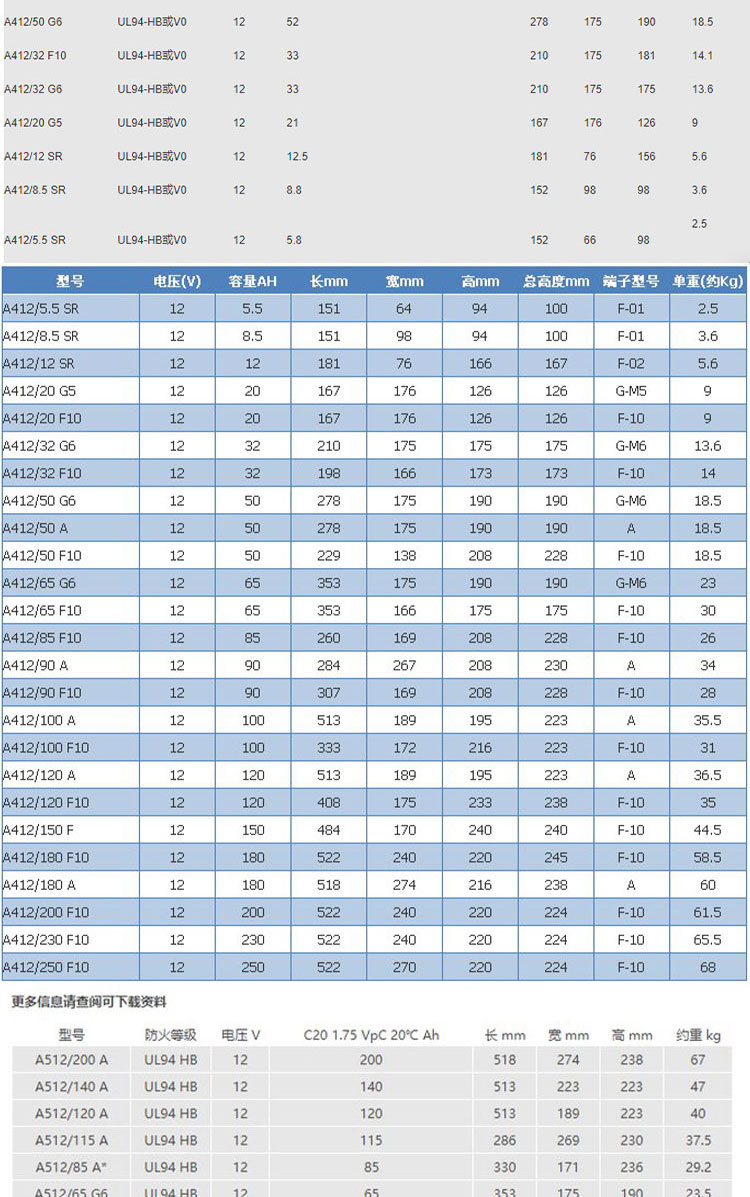Click A412/50 G6 in the top gray table

click(x=33, y=22)
